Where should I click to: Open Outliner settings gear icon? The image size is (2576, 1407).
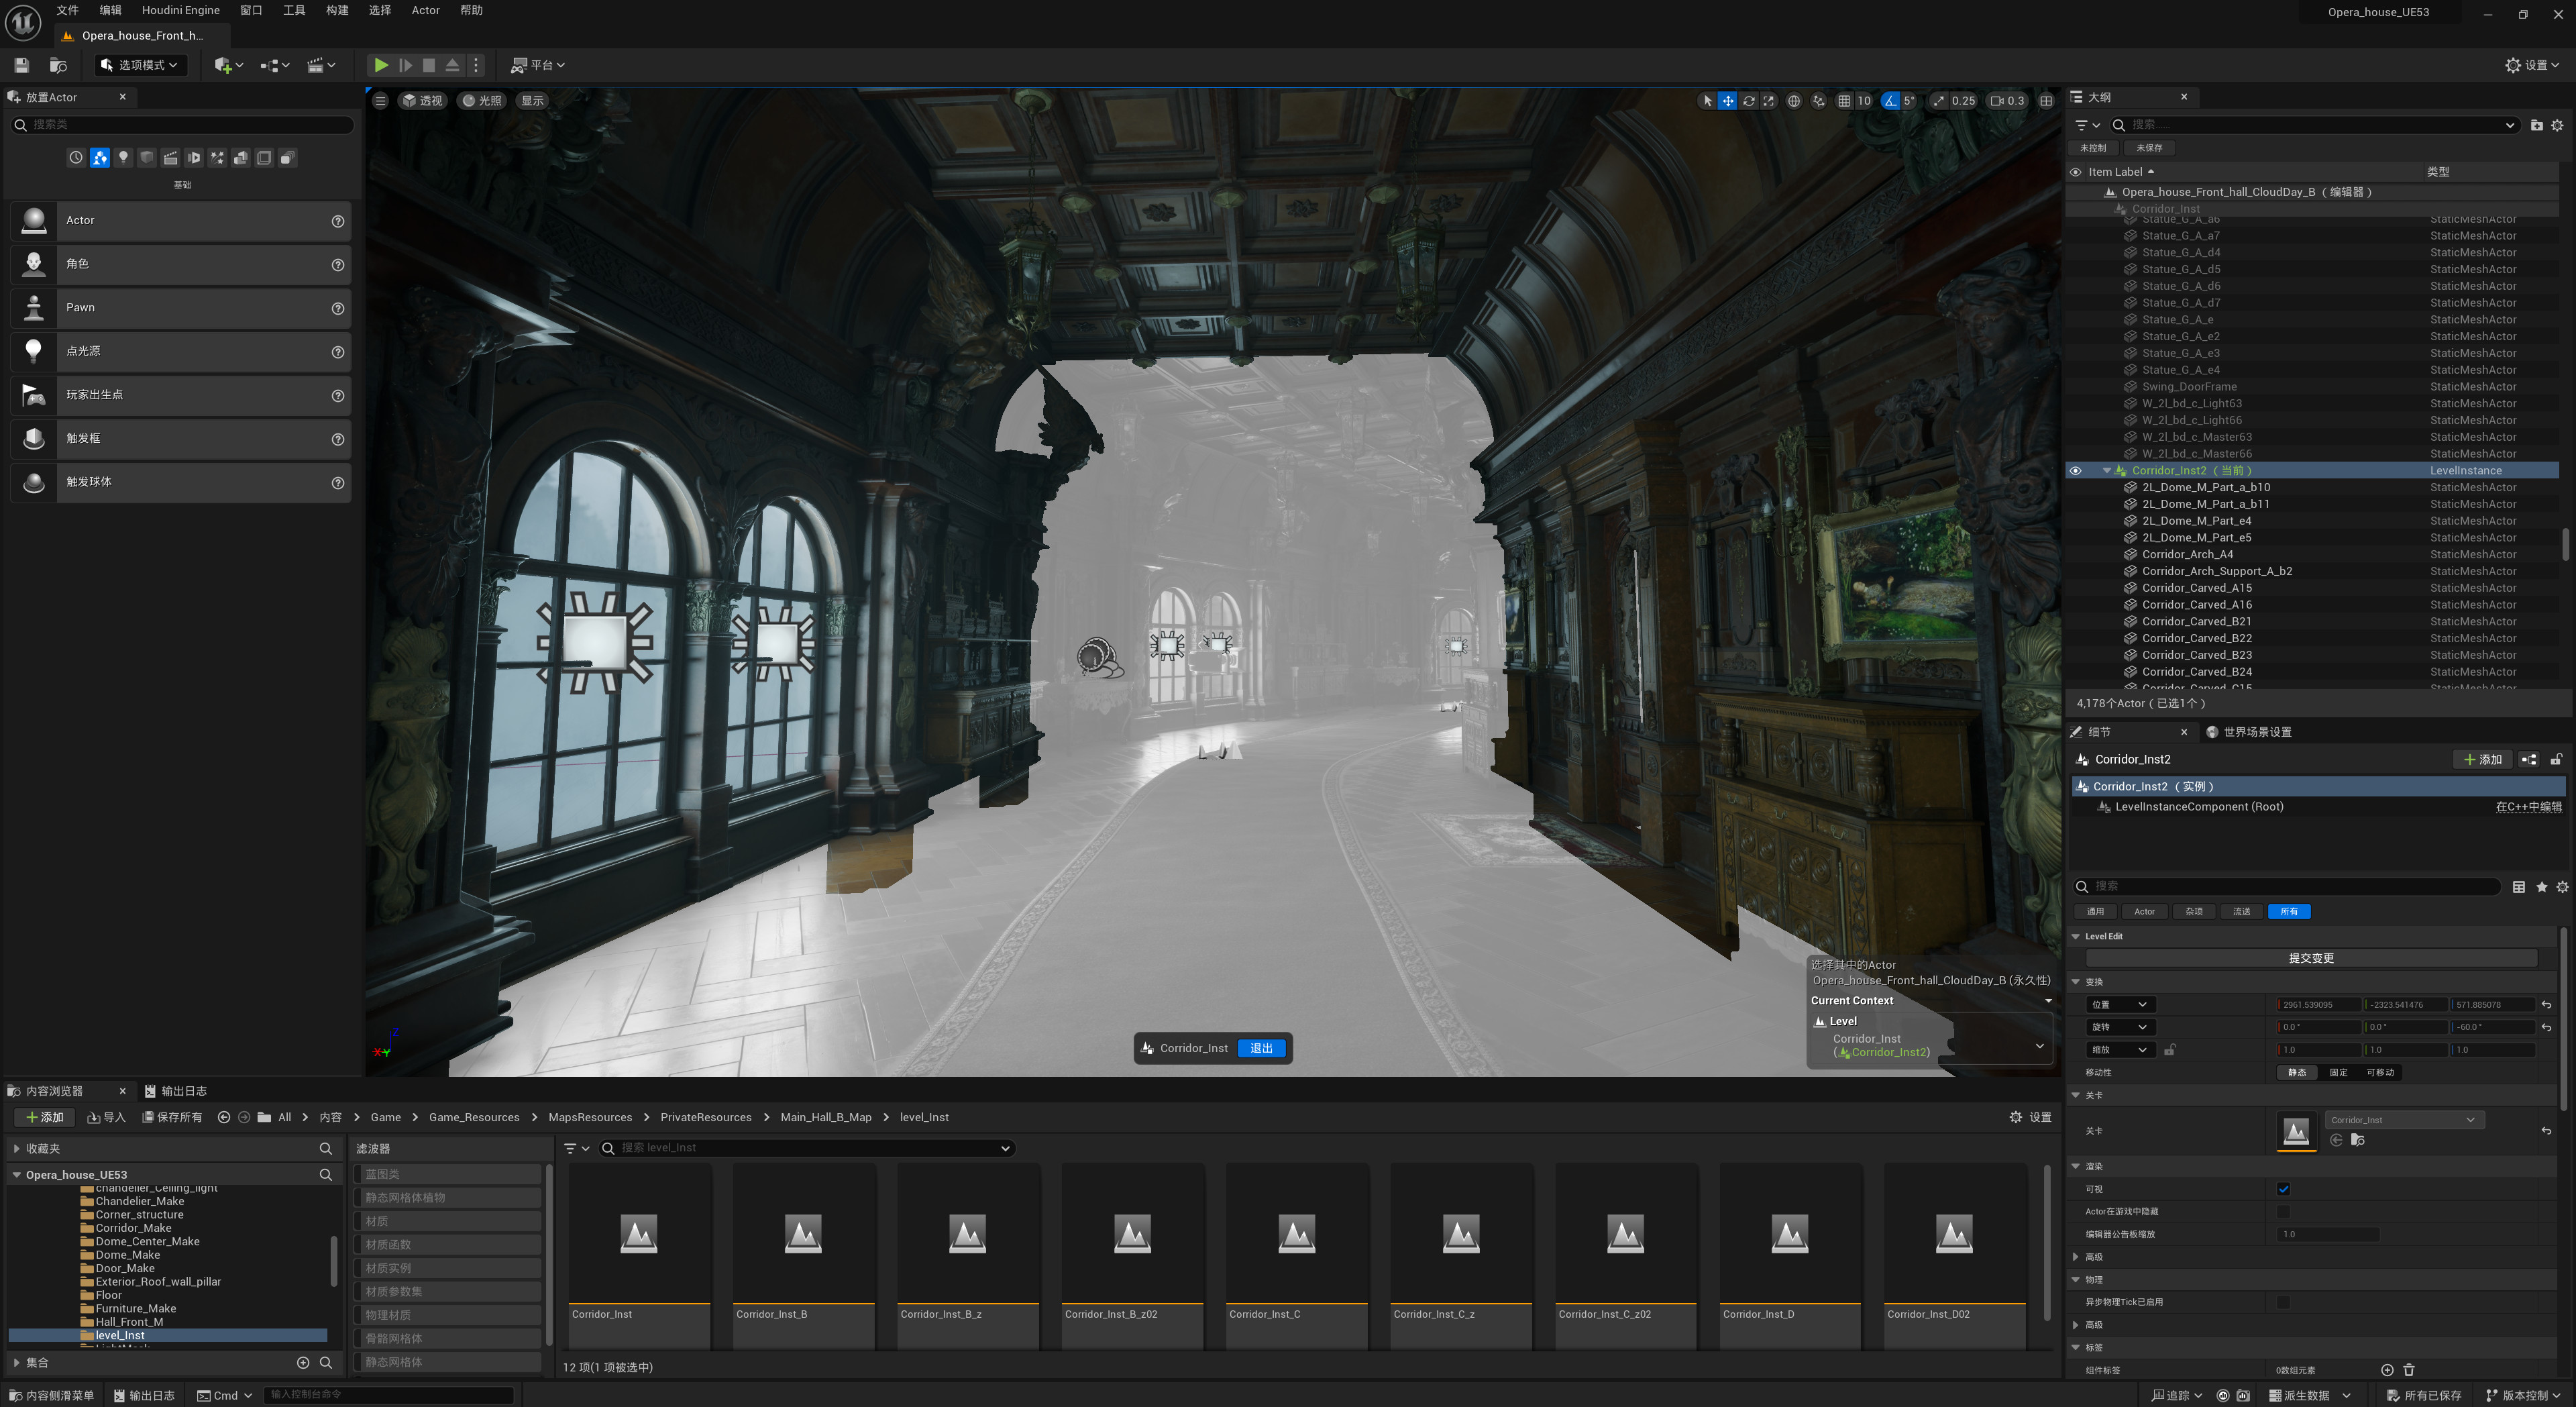pos(2558,125)
